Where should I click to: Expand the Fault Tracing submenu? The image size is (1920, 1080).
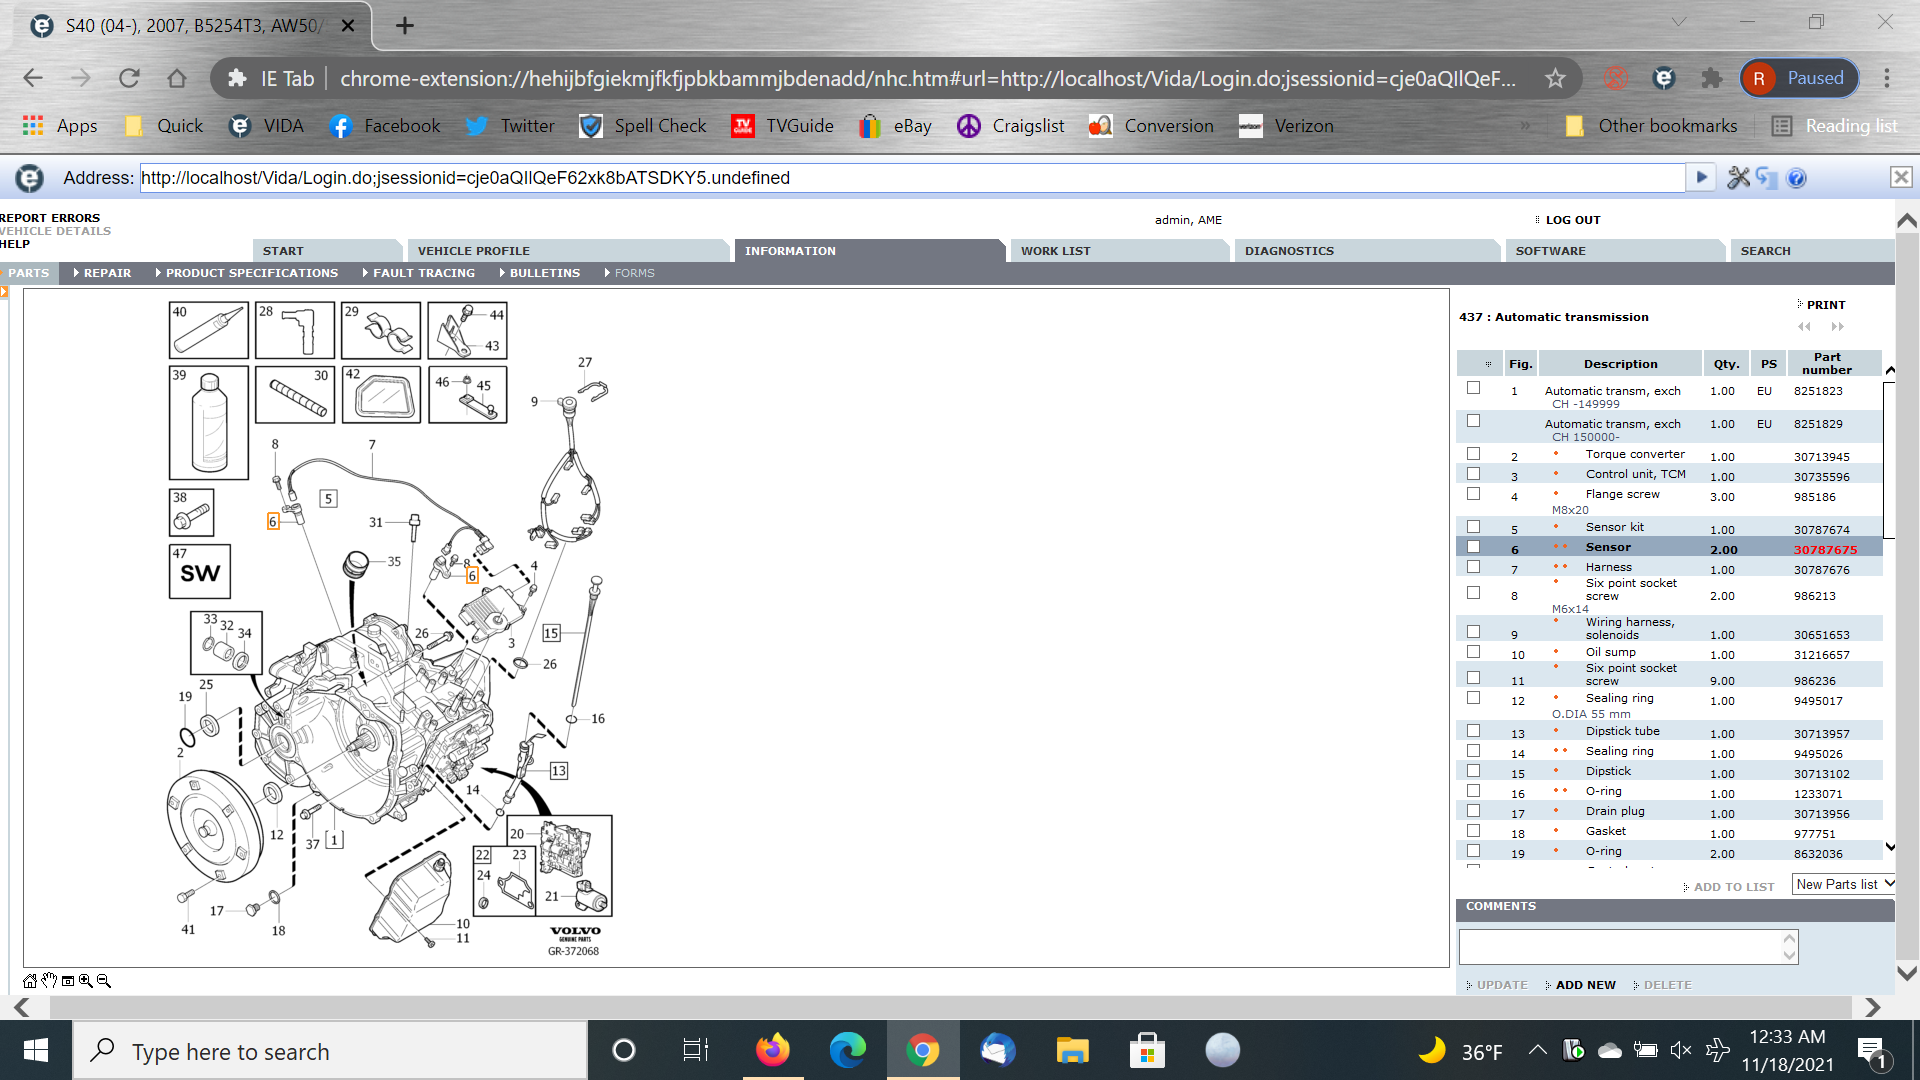423,273
